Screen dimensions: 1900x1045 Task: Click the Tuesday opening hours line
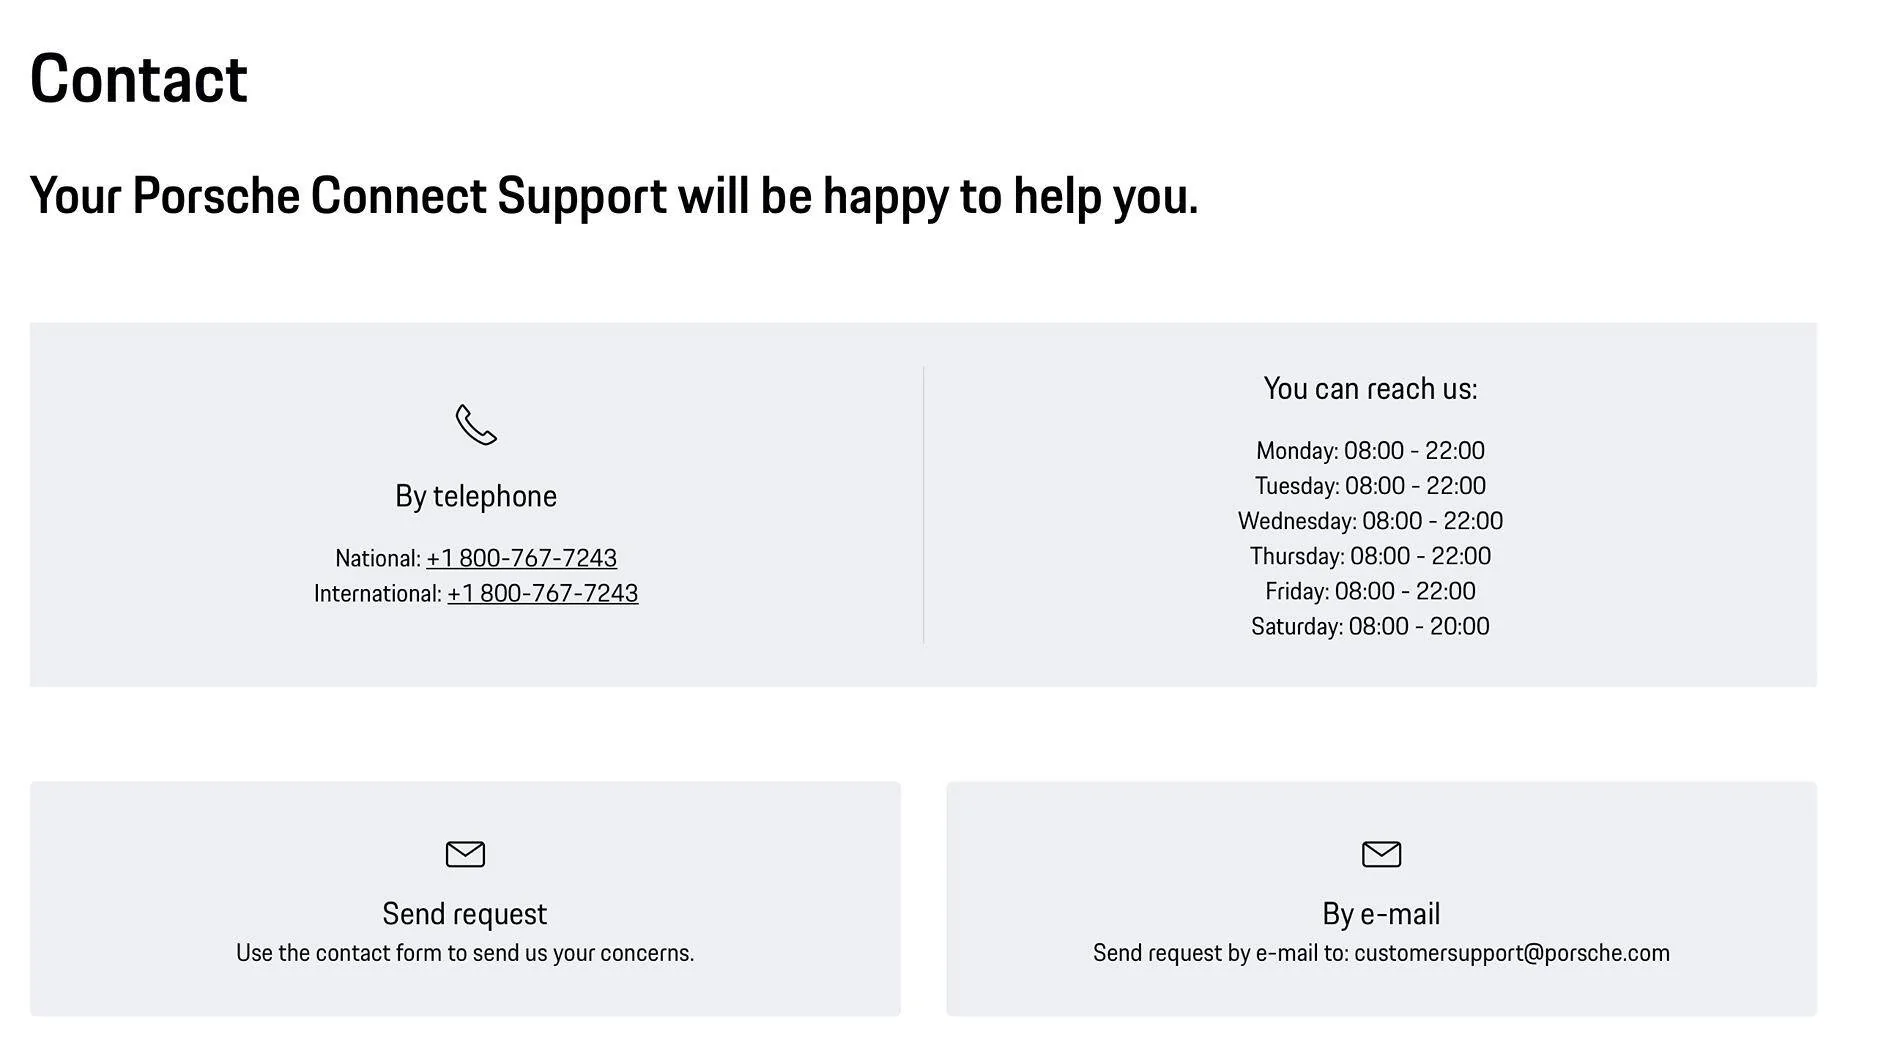coord(1370,486)
